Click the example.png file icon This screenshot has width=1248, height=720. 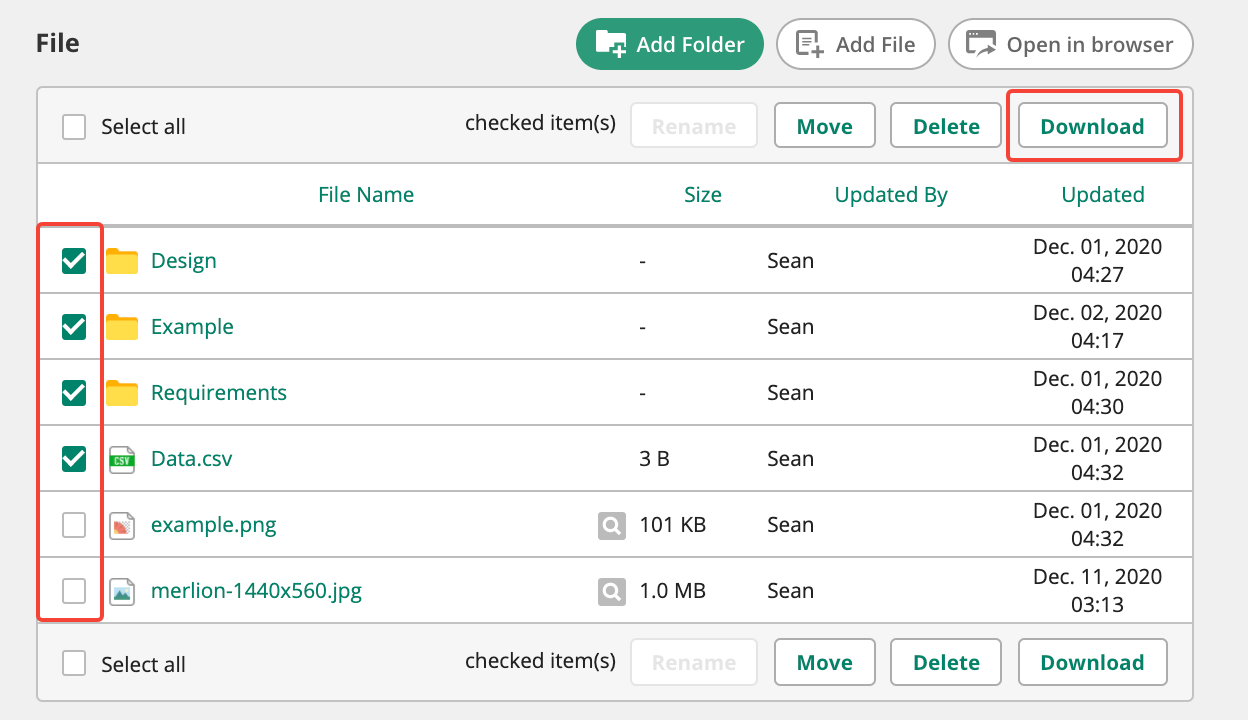tap(122, 525)
